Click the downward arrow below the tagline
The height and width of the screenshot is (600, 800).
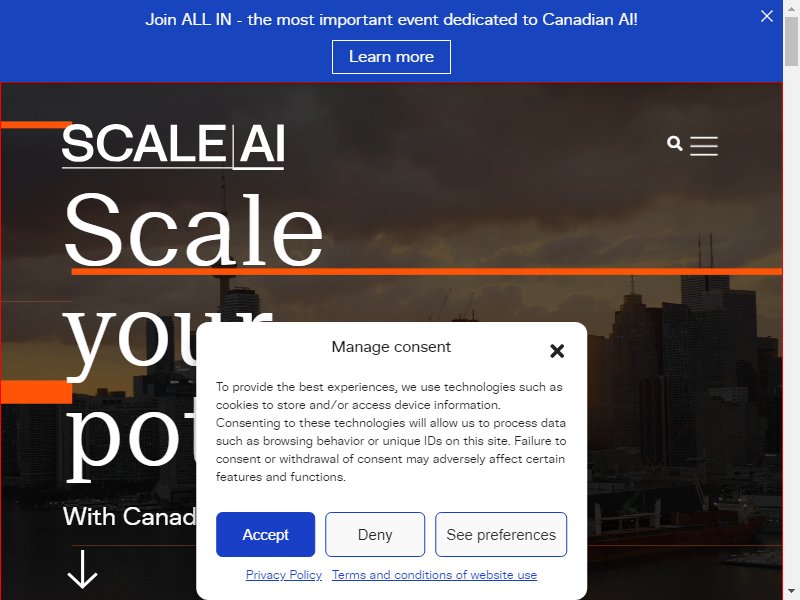82,569
